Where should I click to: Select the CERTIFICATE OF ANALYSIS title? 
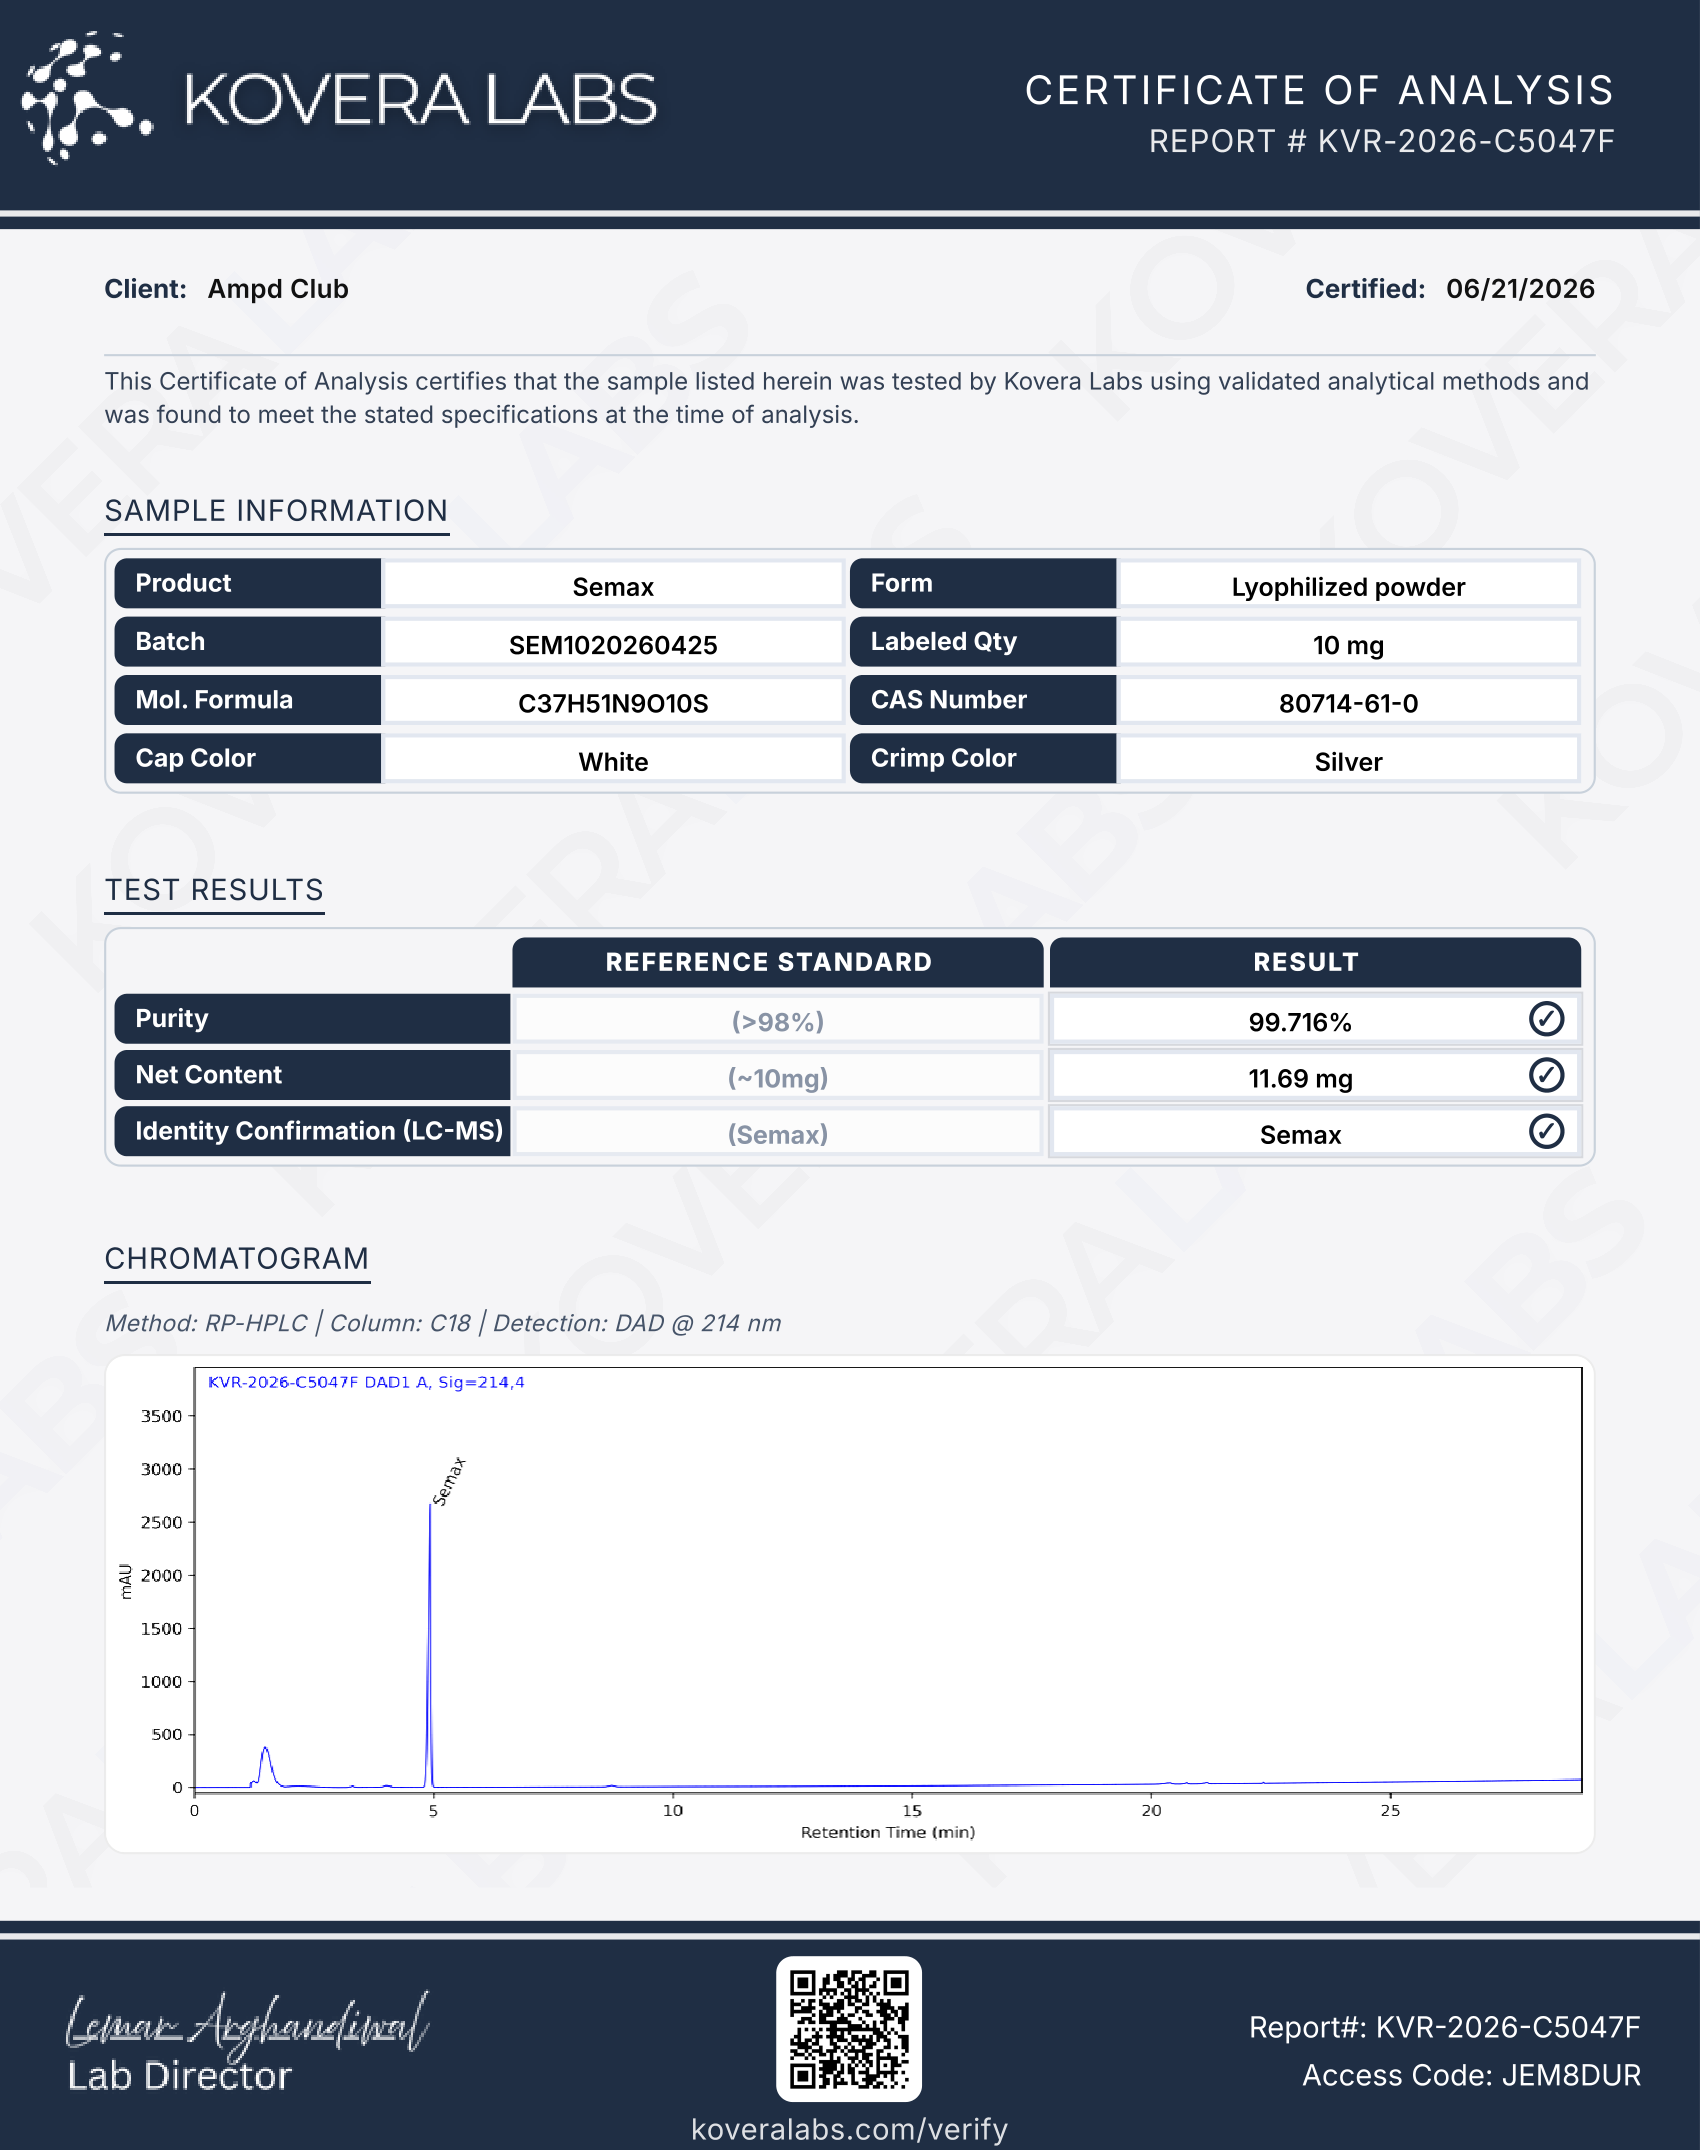pyautogui.click(x=1319, y=90)
